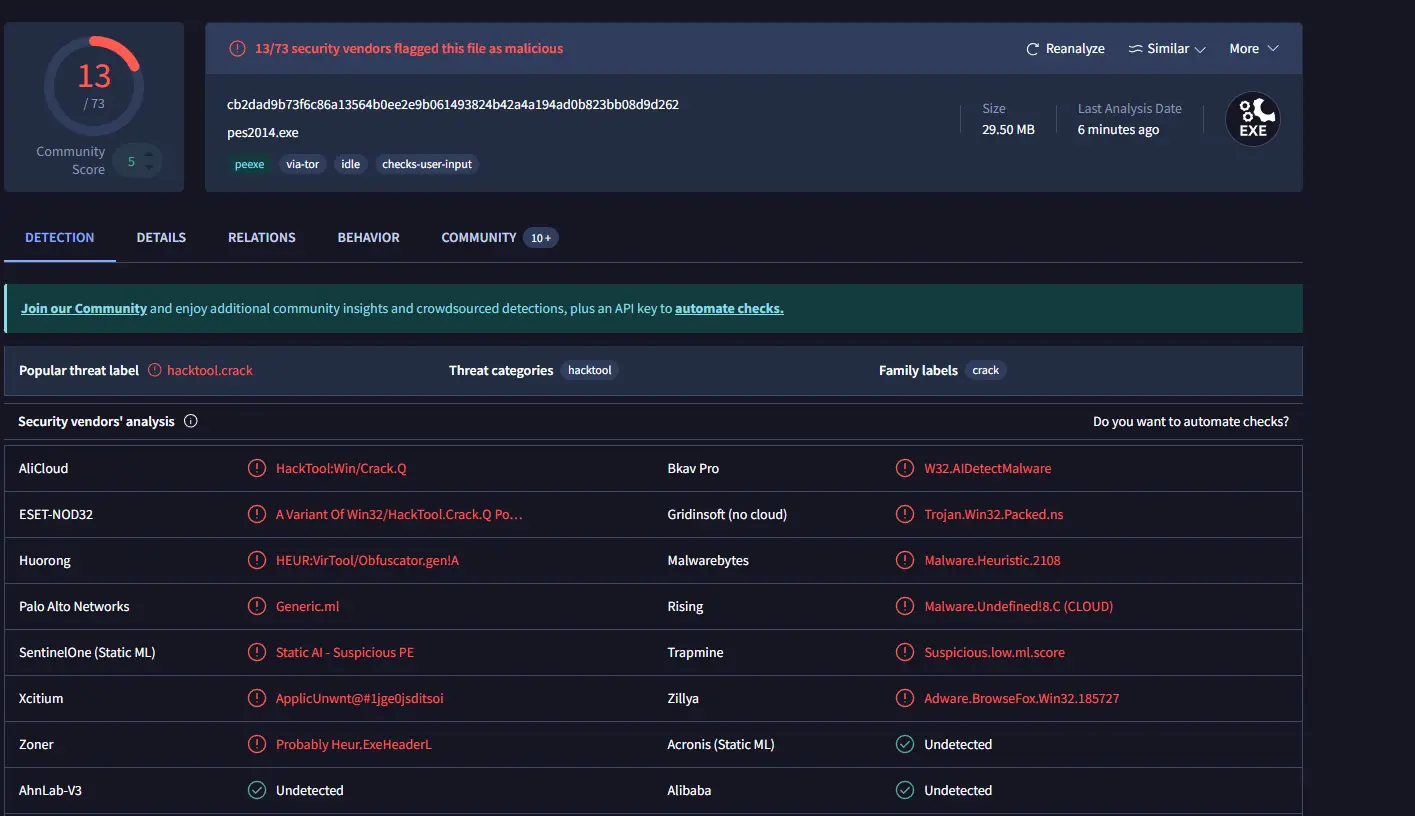Click the Xcitium detection alert icon

click(257, 698)
